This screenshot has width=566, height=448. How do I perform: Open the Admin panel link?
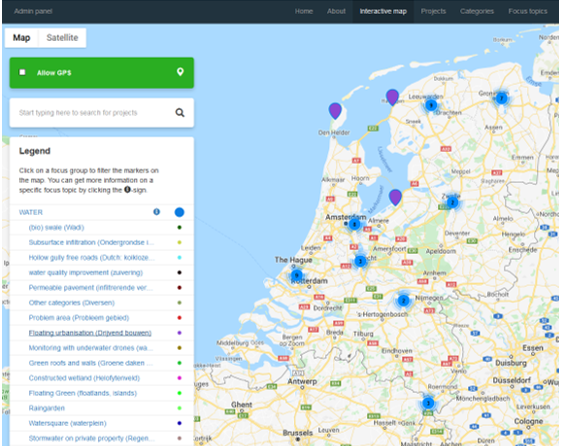point(33,11)
